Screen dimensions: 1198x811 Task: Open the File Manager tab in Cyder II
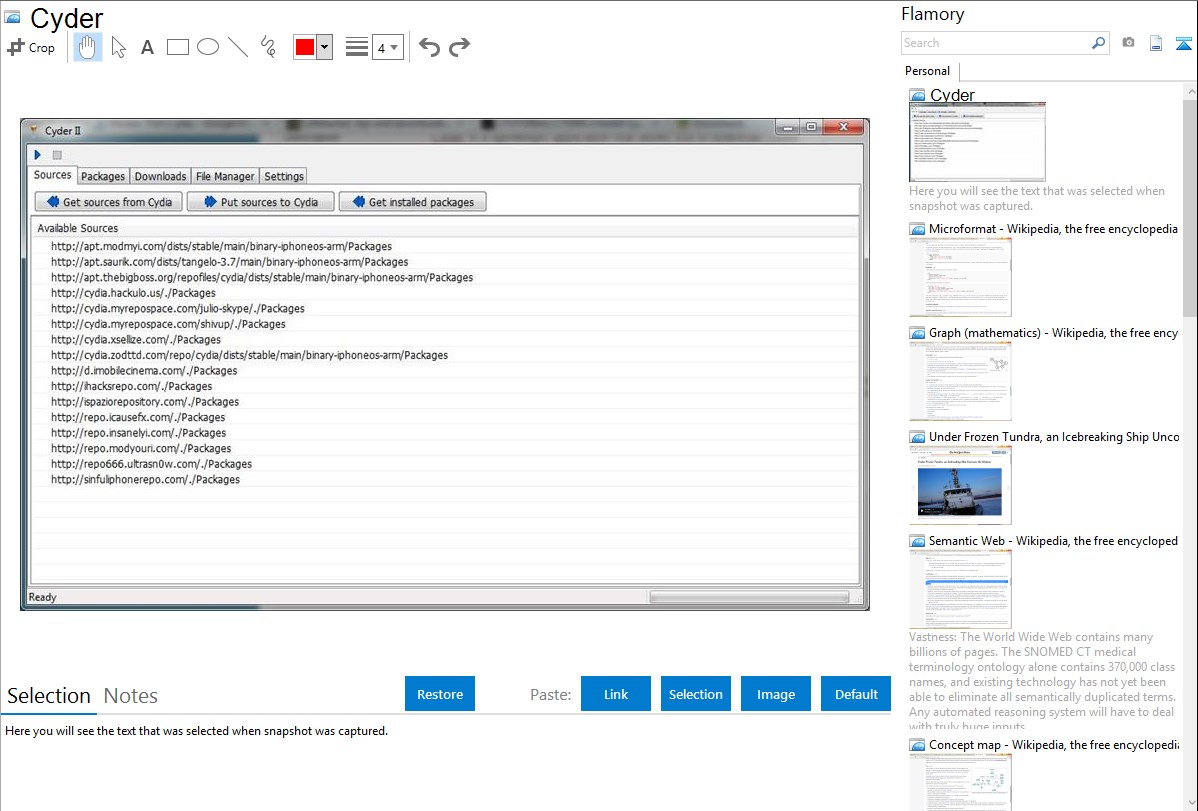point(225,177)
